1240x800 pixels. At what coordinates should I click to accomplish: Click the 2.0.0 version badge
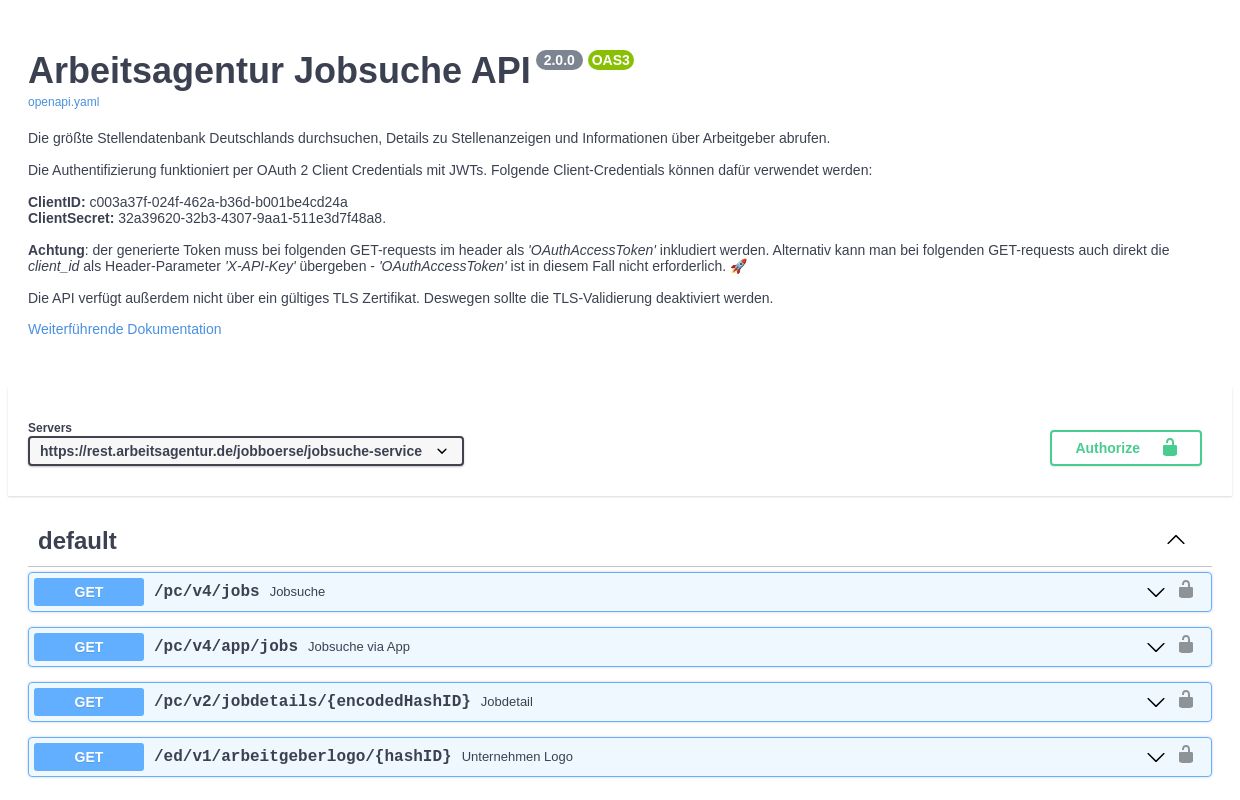coord(559,60)
